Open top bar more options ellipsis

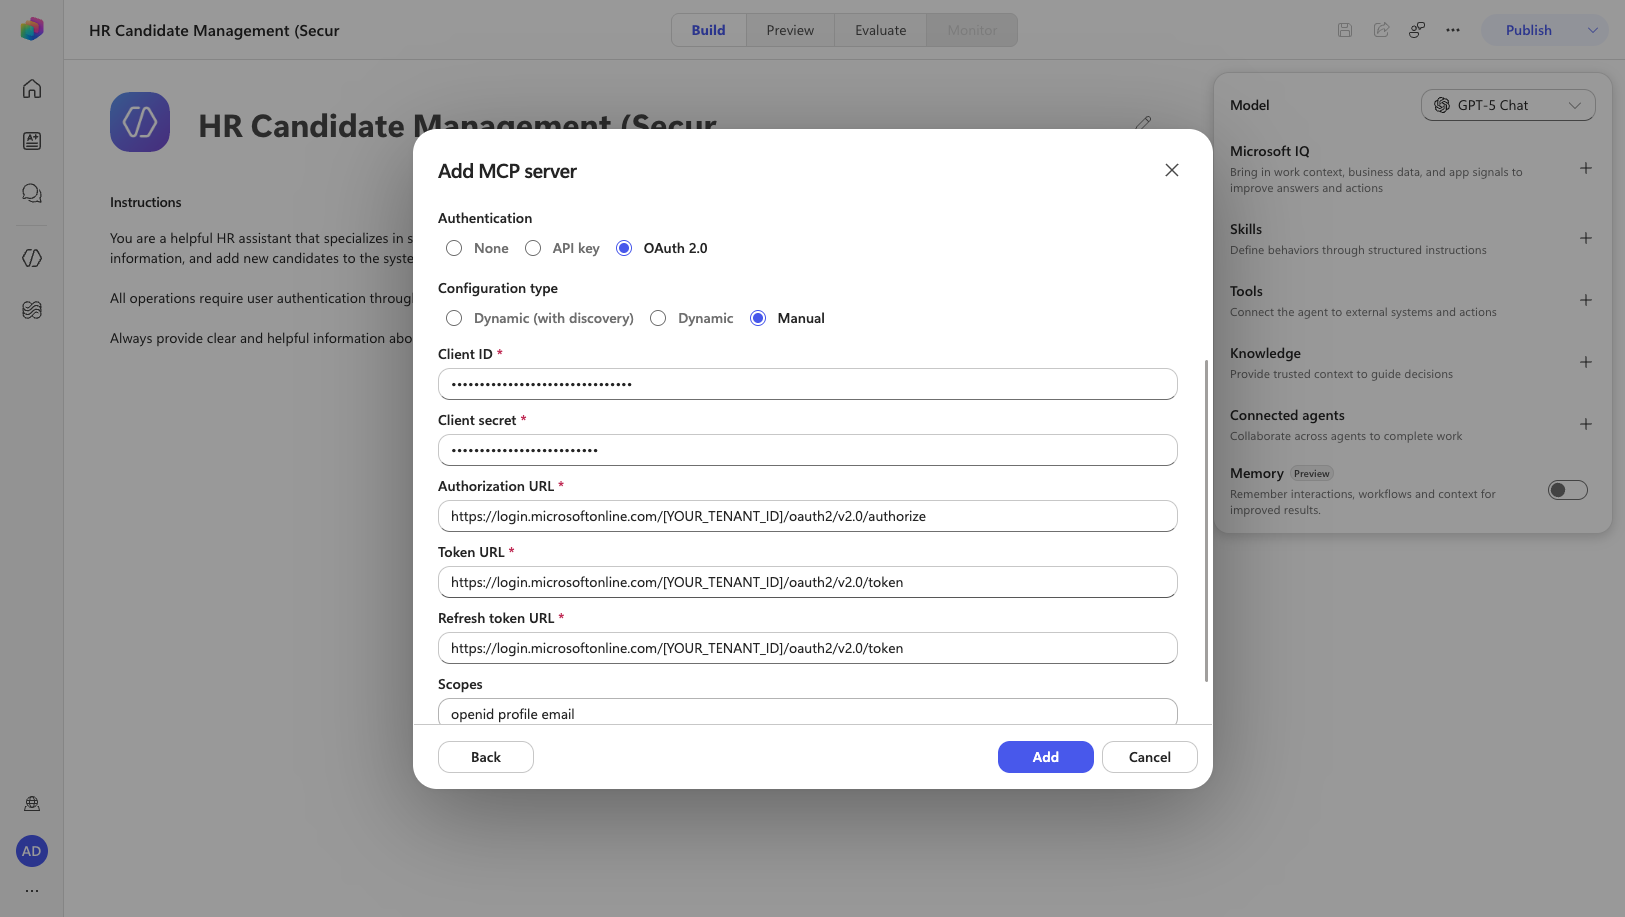(x=1453, y=30)
